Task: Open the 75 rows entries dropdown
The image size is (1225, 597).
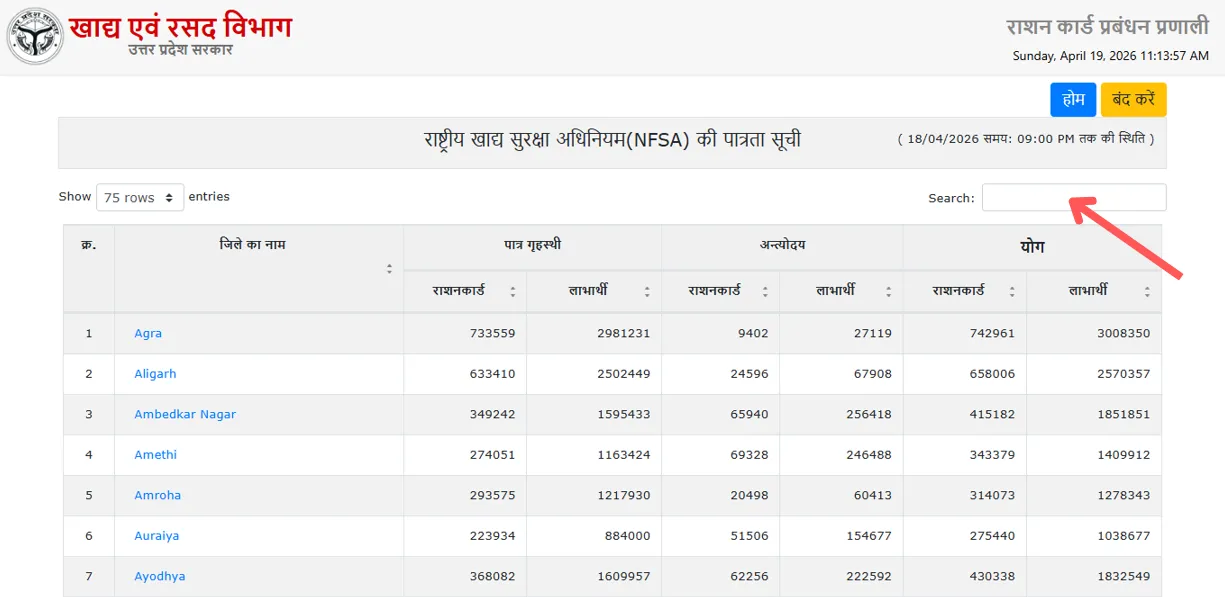Action: pos(140,197)
